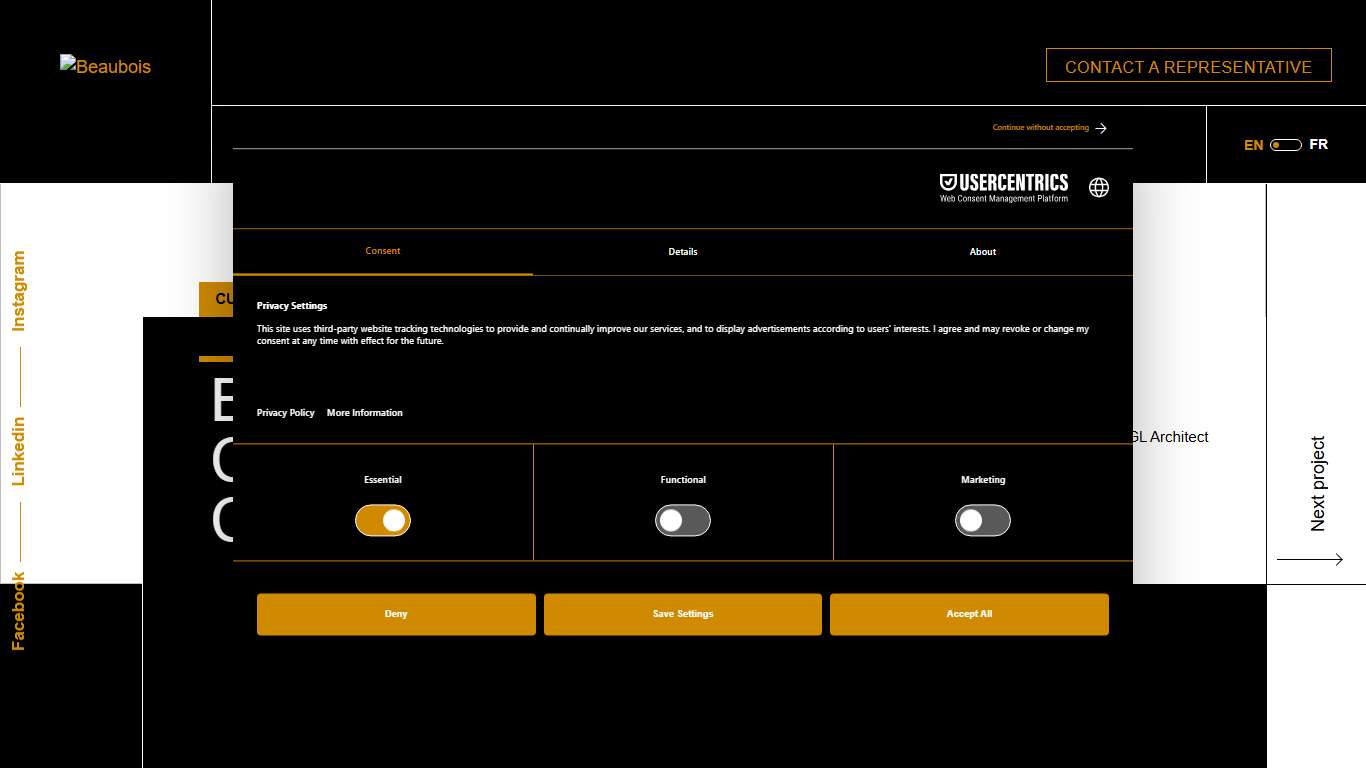Click the globe language selector icon
This screenshot has height=768, width=1366.
(1099, 187)
